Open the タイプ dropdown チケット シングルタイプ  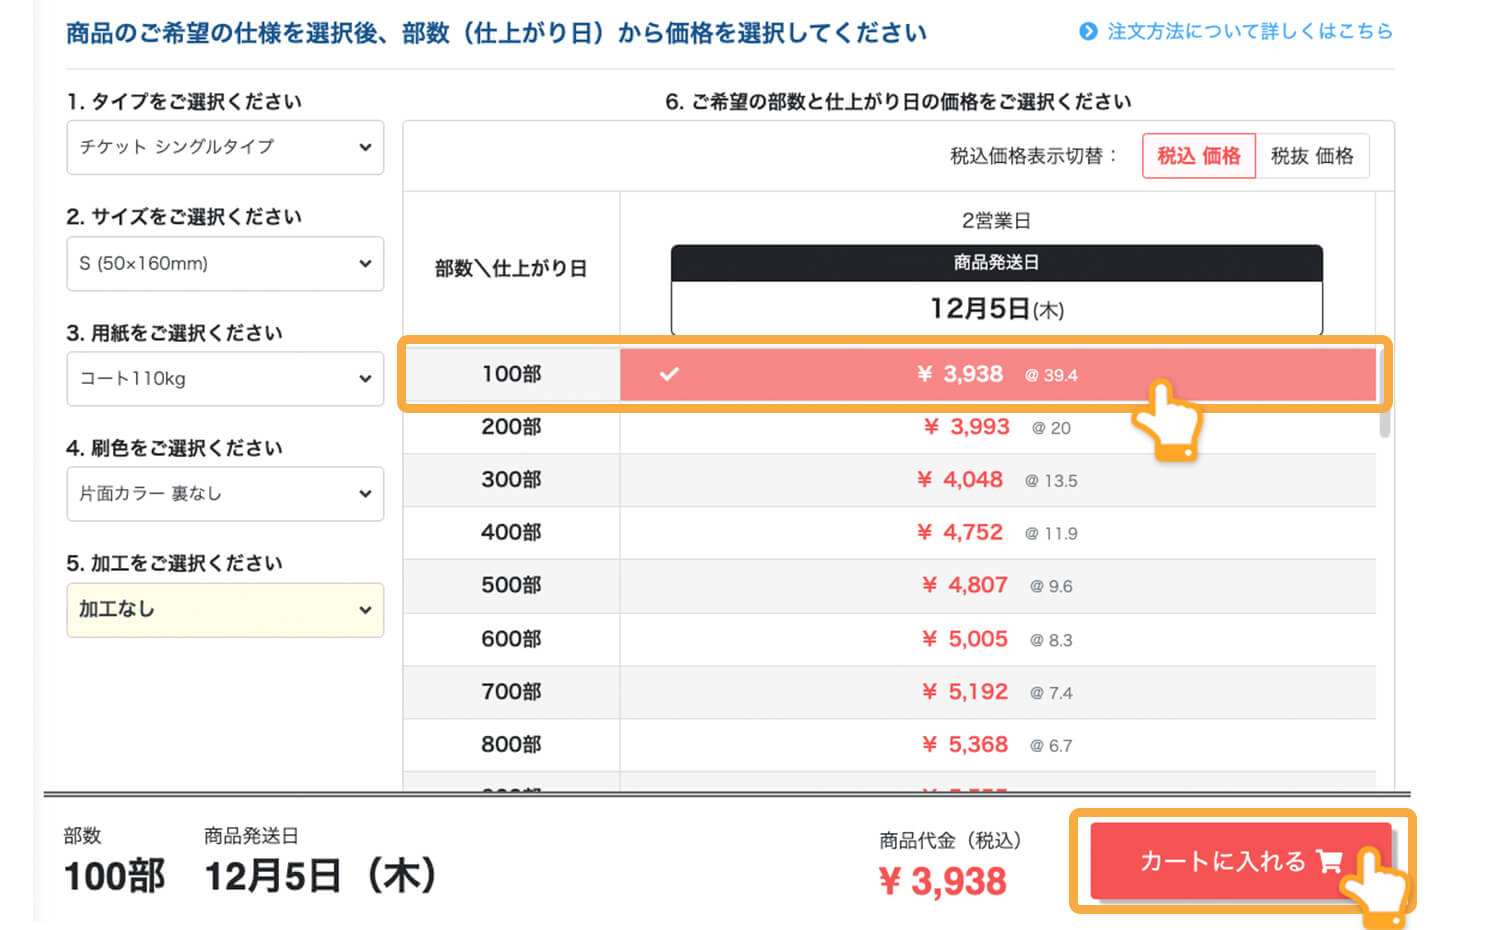pos(225,147)
